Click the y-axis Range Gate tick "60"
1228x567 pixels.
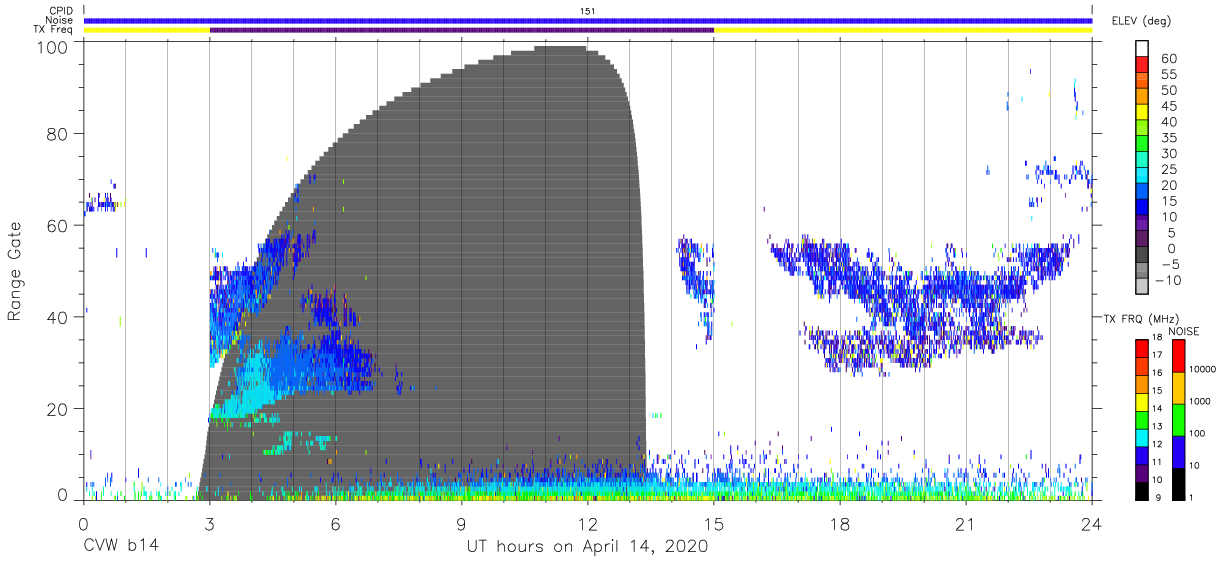[58, 225]
